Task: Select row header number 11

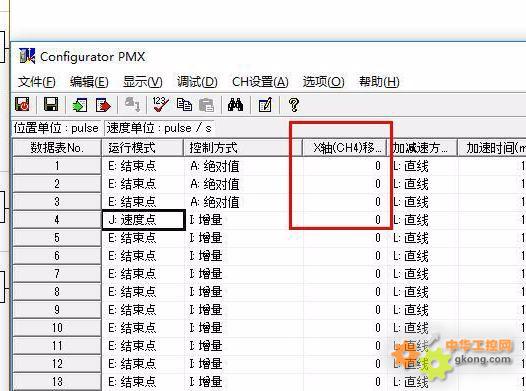Action: click(x=57, y=346)
